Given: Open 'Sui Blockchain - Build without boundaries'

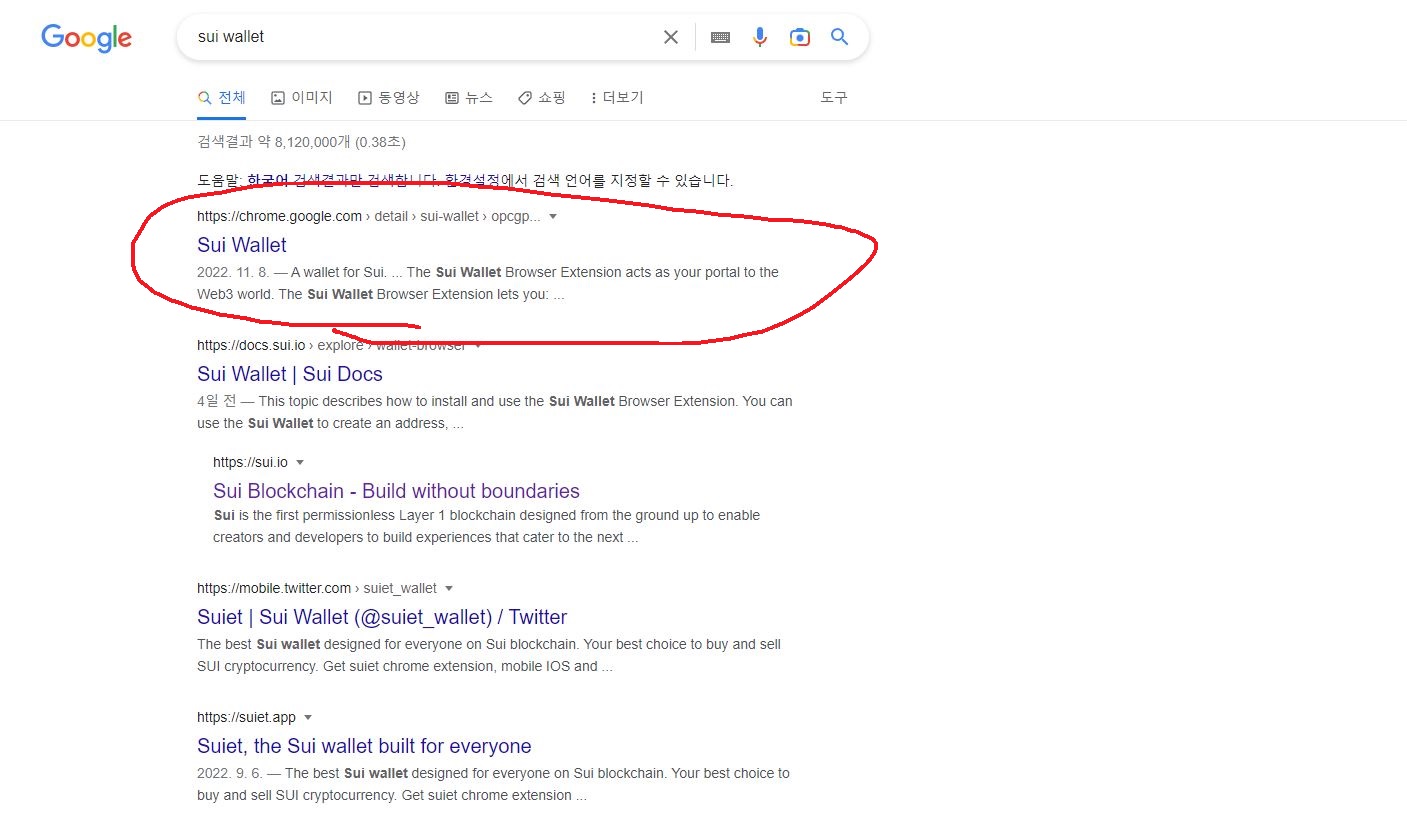Looking at the screenshot, I should point(396,491).
